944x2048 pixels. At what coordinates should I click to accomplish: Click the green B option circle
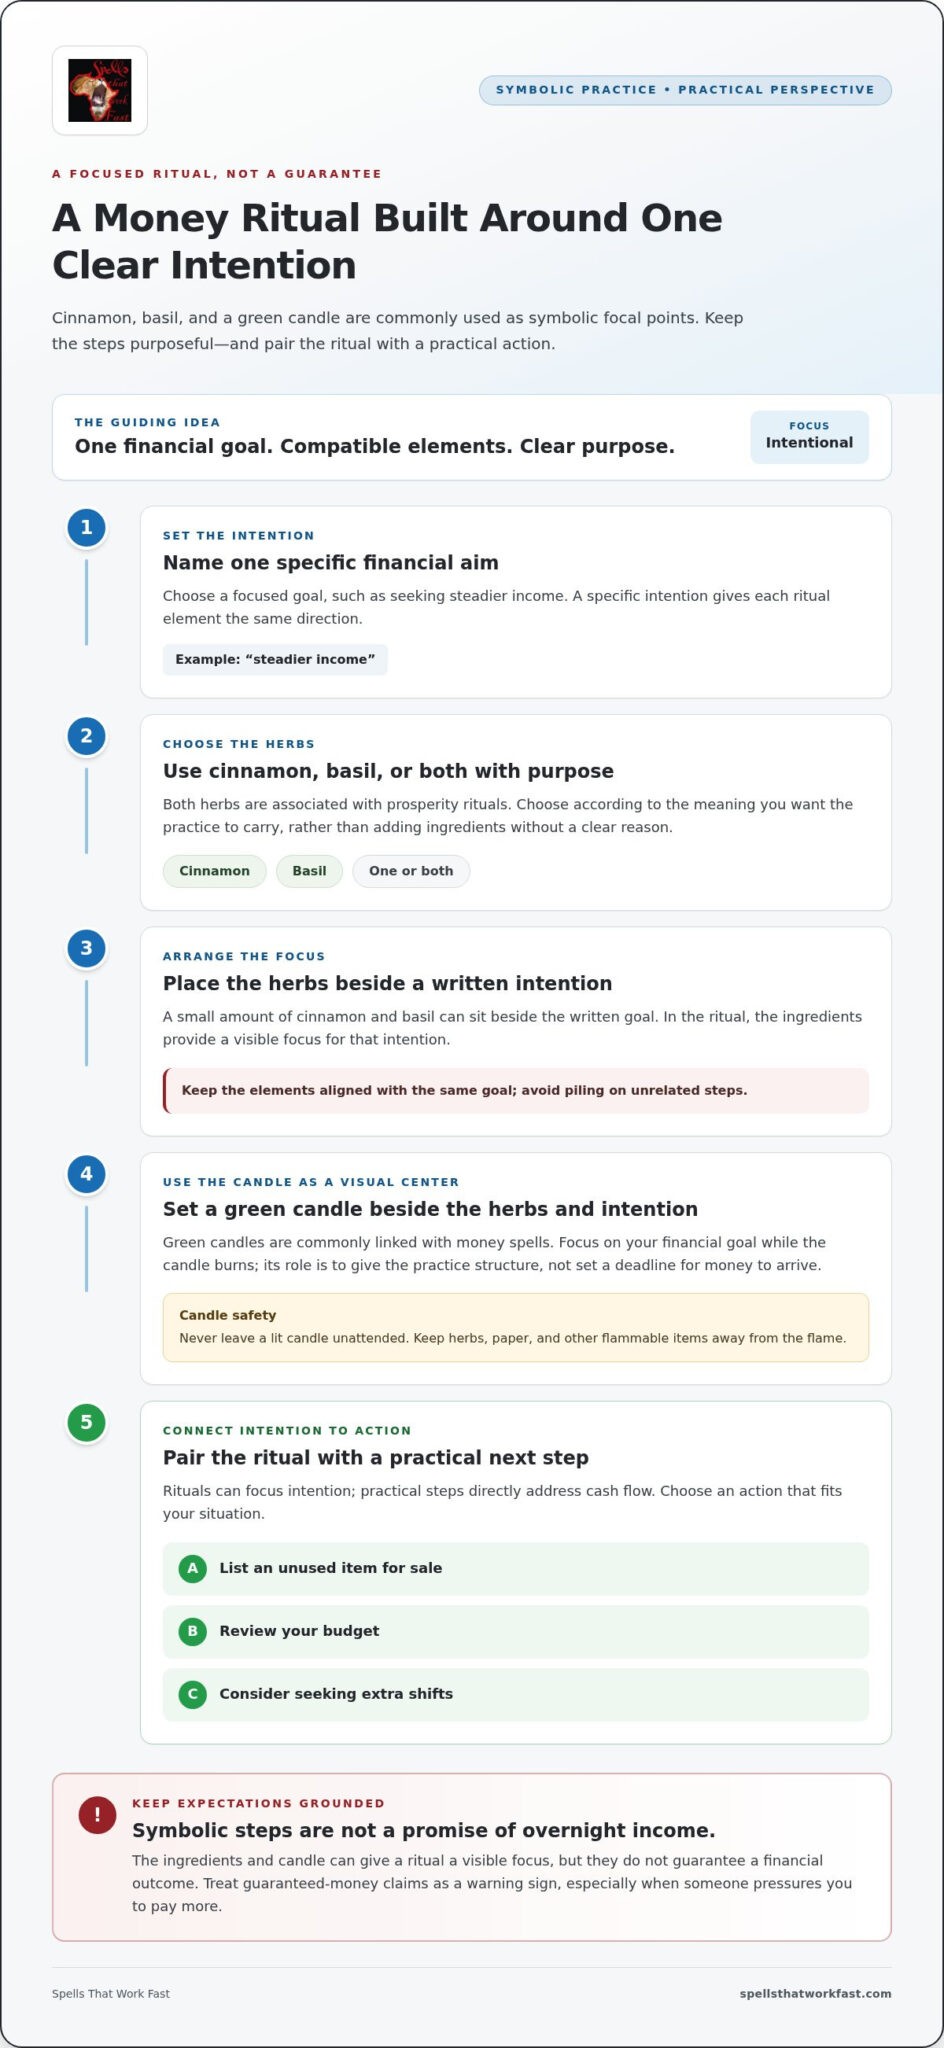point(193,1631)
